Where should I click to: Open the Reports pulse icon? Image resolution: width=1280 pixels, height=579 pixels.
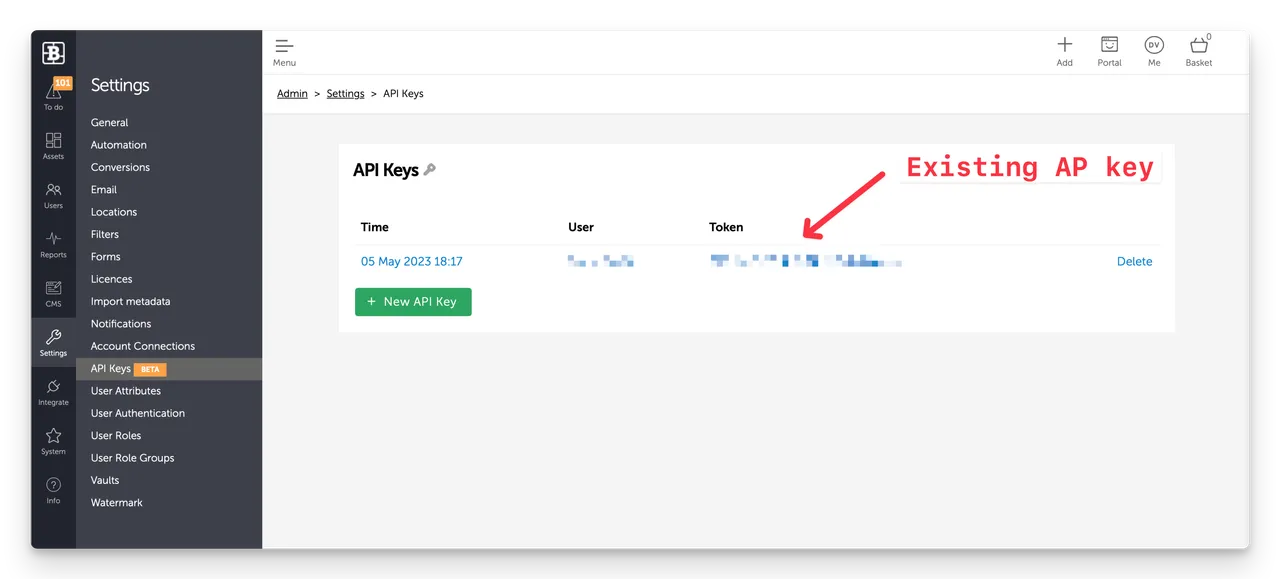pyautogui.click(x=53, y=239)
